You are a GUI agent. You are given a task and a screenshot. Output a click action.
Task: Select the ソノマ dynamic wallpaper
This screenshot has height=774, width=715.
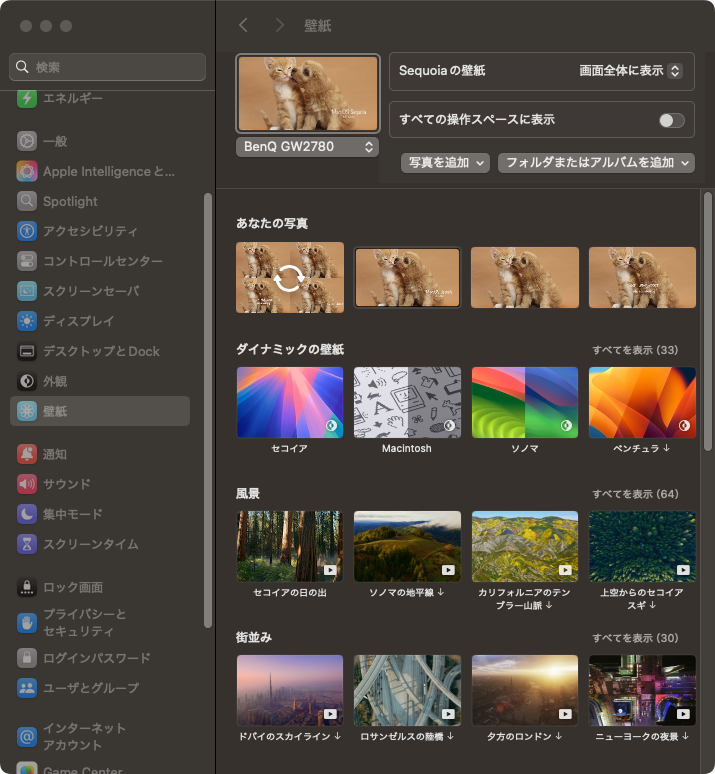click(x=525, y=402)
